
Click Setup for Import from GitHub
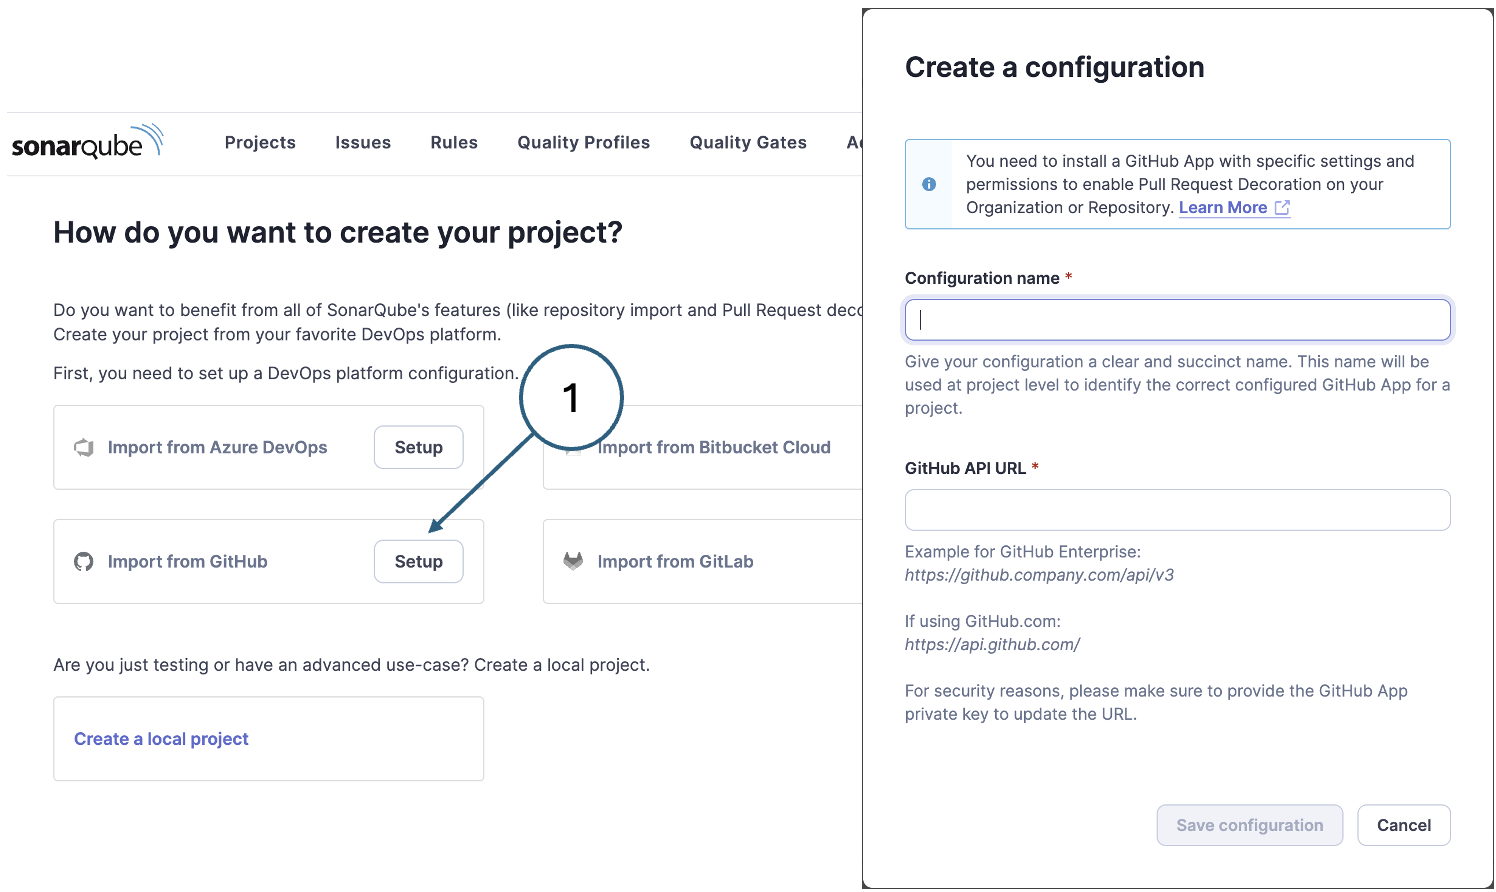(419, 561)
